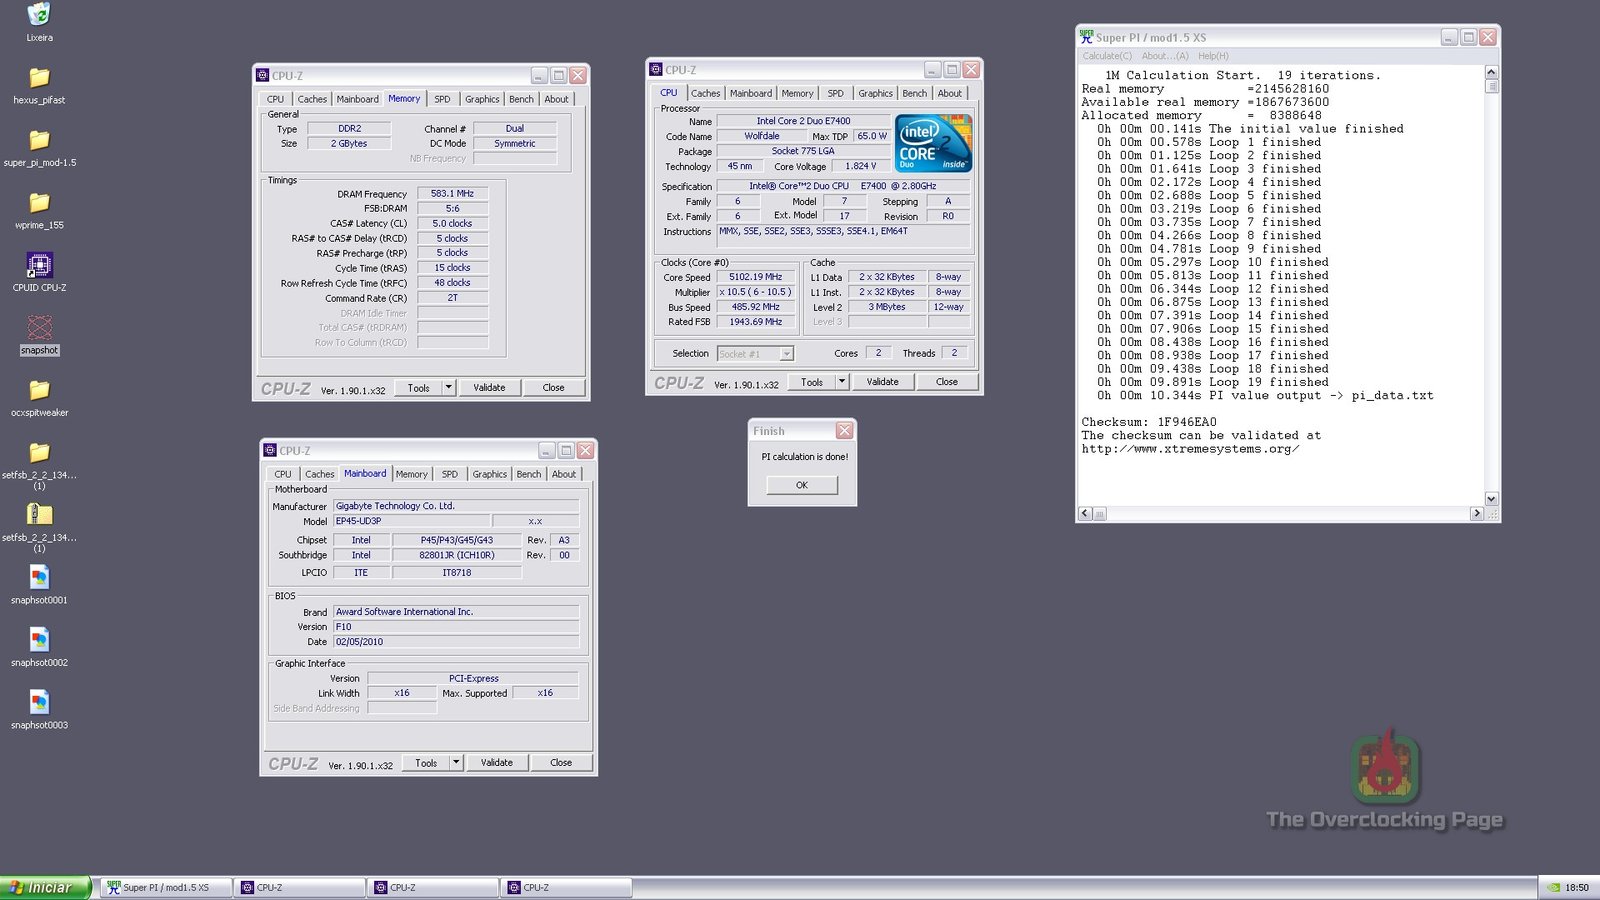Select the snapshot desktop icon
1600x900 pixels.
tap(39, 329)
